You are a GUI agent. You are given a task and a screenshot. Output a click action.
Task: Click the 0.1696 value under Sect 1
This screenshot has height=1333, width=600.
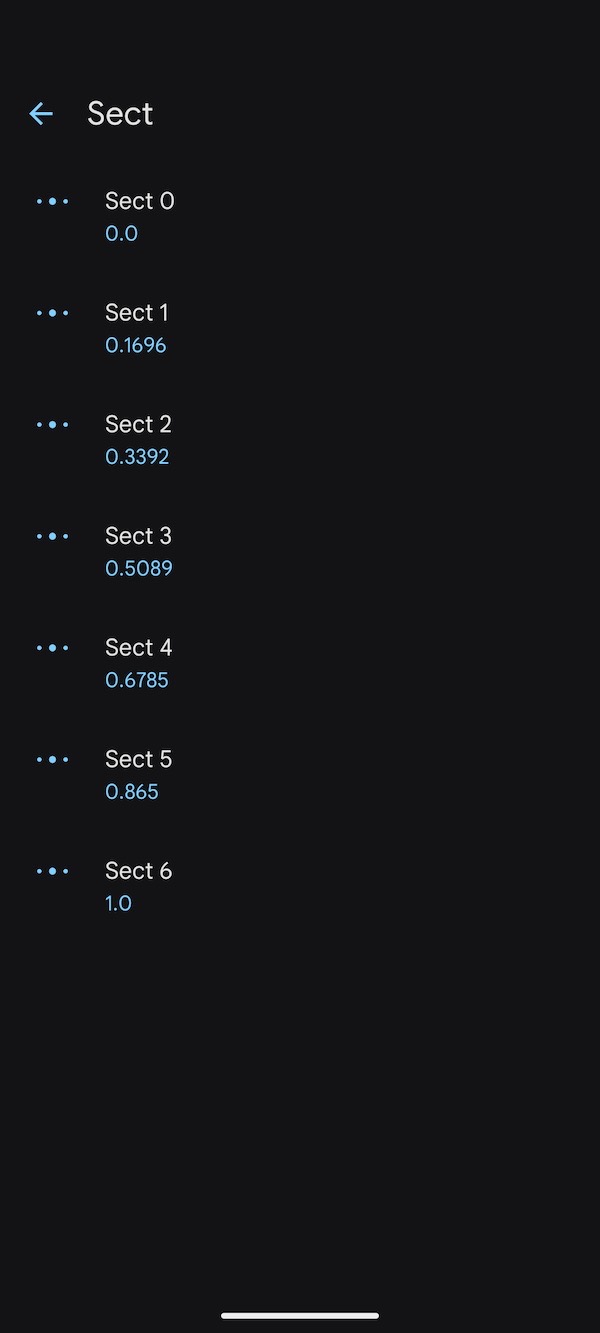coord(136,345)
